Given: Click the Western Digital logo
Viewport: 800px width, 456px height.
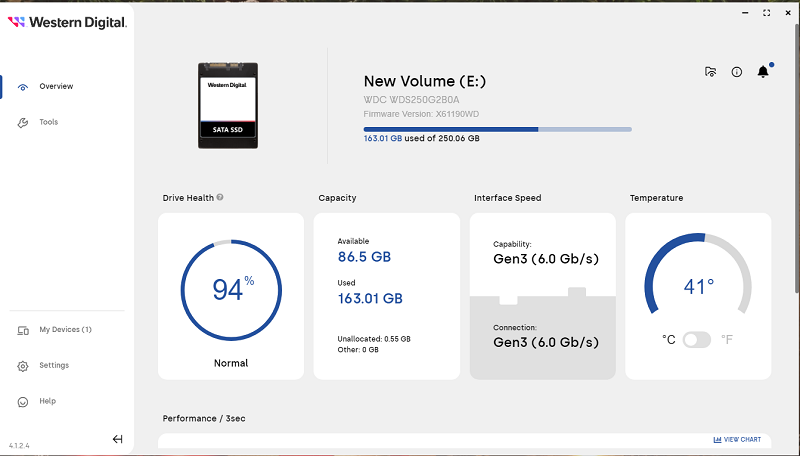Looking at the screenshot, I should click(x=67, y=22).
